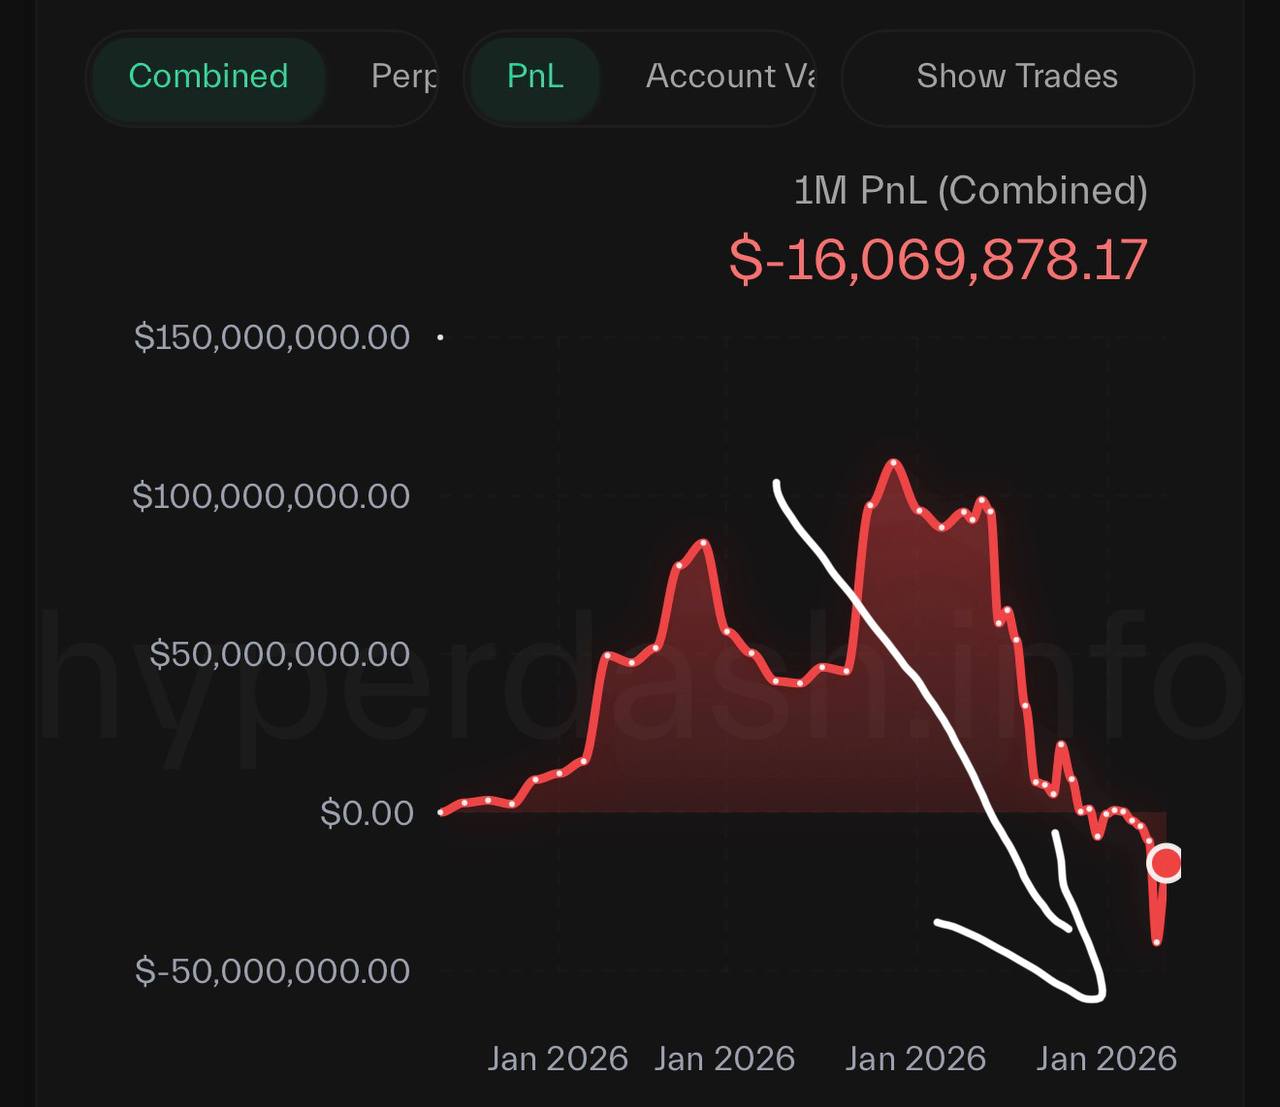The width and height of the screenshot is (1280, 1107).
Task: Click the 1M PnL (Combined) title
Action: click(x=970, y=190)
